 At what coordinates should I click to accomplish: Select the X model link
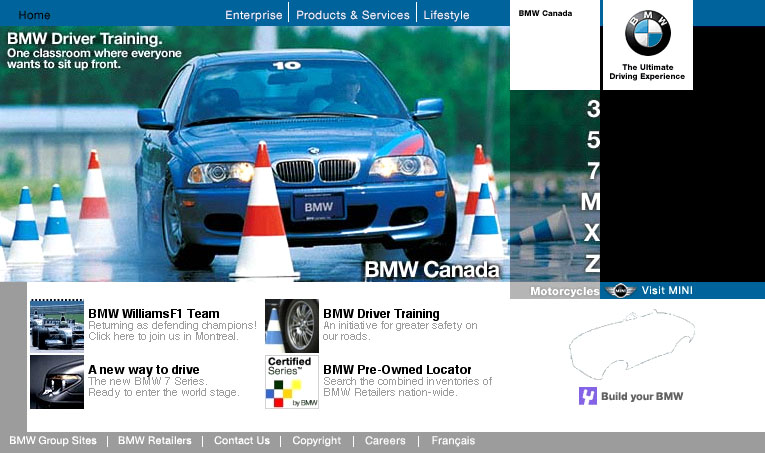point(592,233)
